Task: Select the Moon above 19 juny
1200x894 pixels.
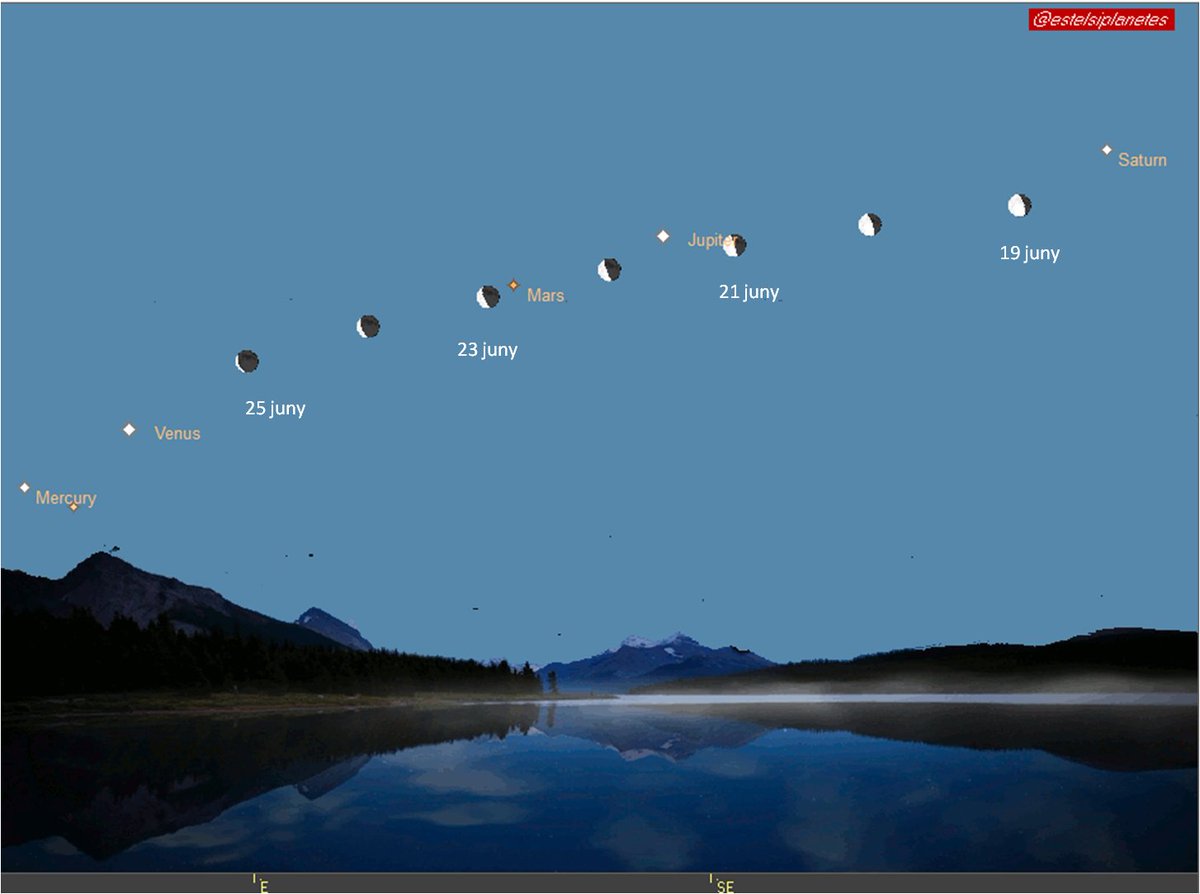Action: 1019,206
